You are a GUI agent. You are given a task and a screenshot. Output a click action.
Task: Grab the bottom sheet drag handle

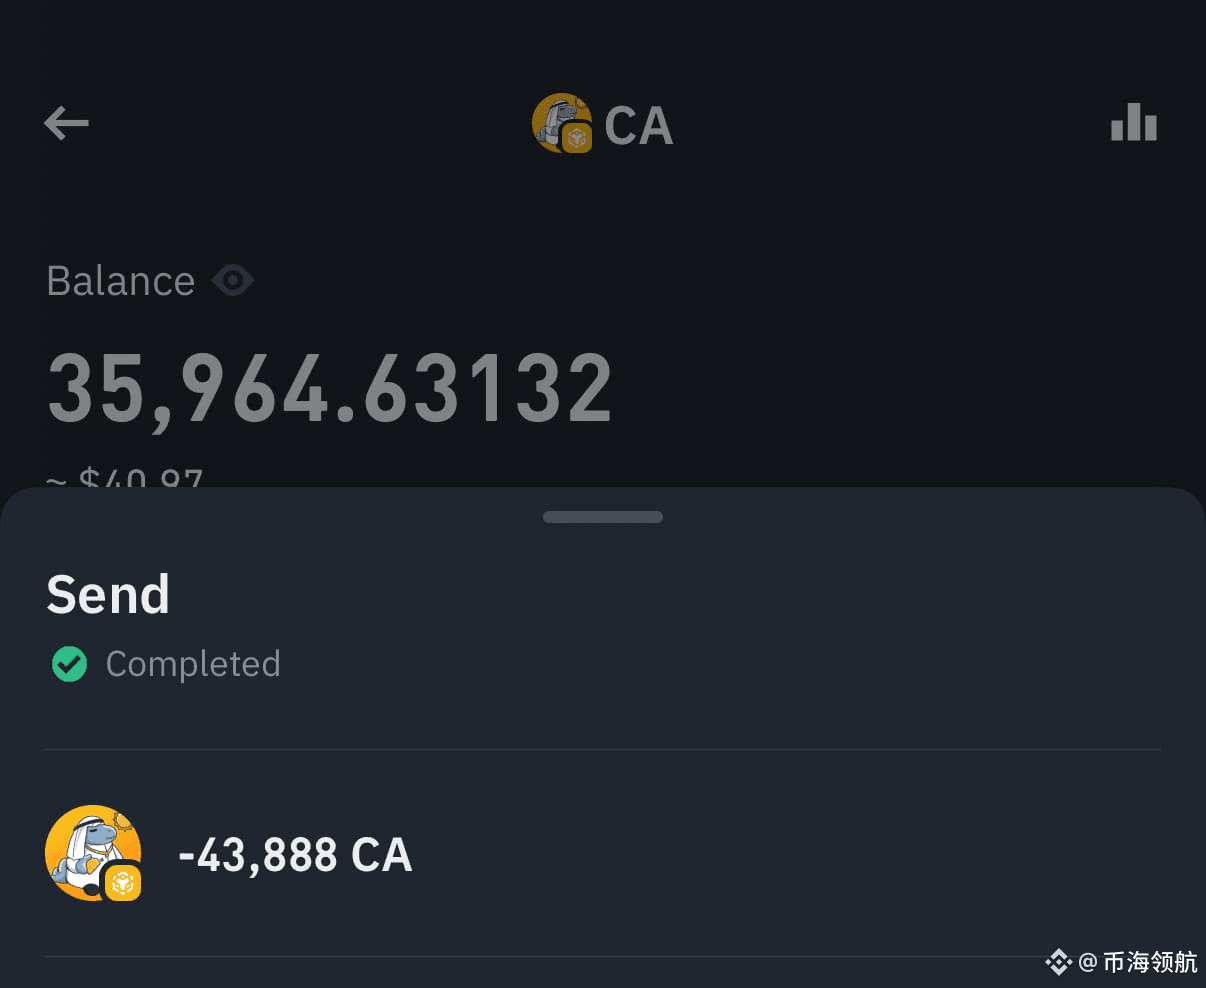point(603,517)
